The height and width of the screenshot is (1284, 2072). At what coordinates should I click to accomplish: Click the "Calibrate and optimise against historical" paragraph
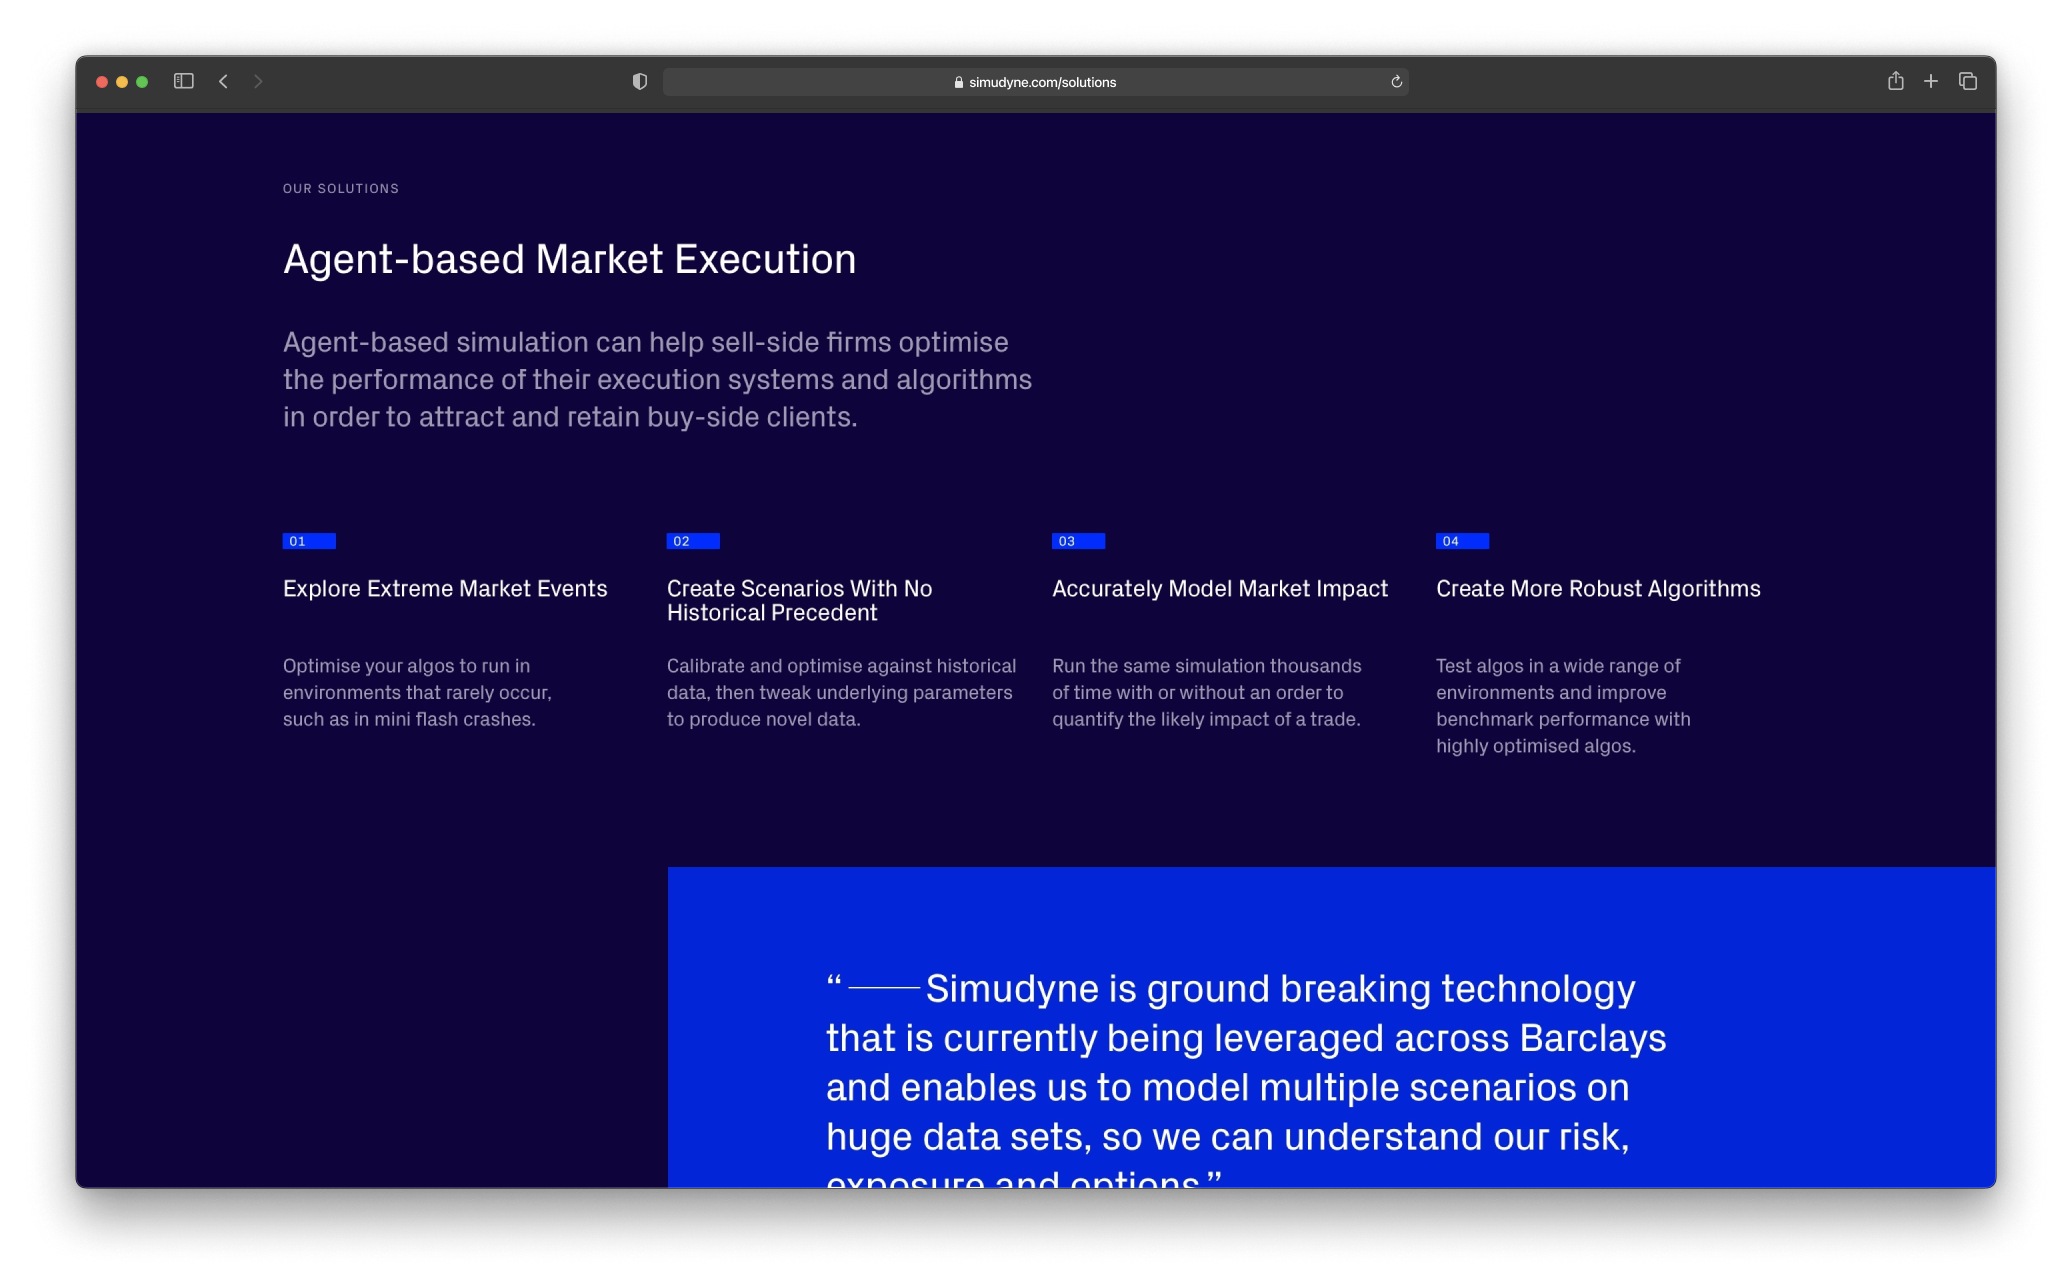click(x=841, y=692)
